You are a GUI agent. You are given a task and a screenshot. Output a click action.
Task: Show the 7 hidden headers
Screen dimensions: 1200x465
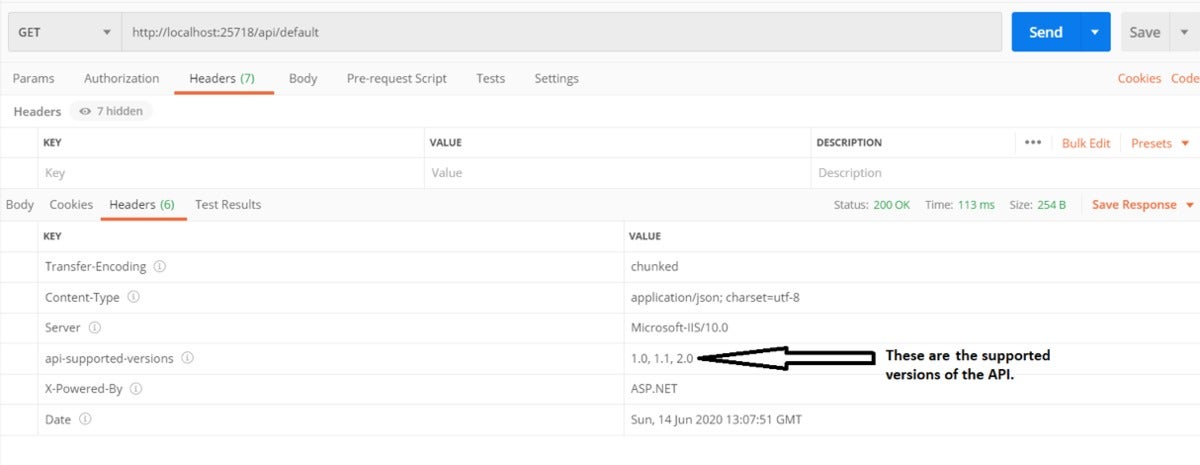pos(111,111)
